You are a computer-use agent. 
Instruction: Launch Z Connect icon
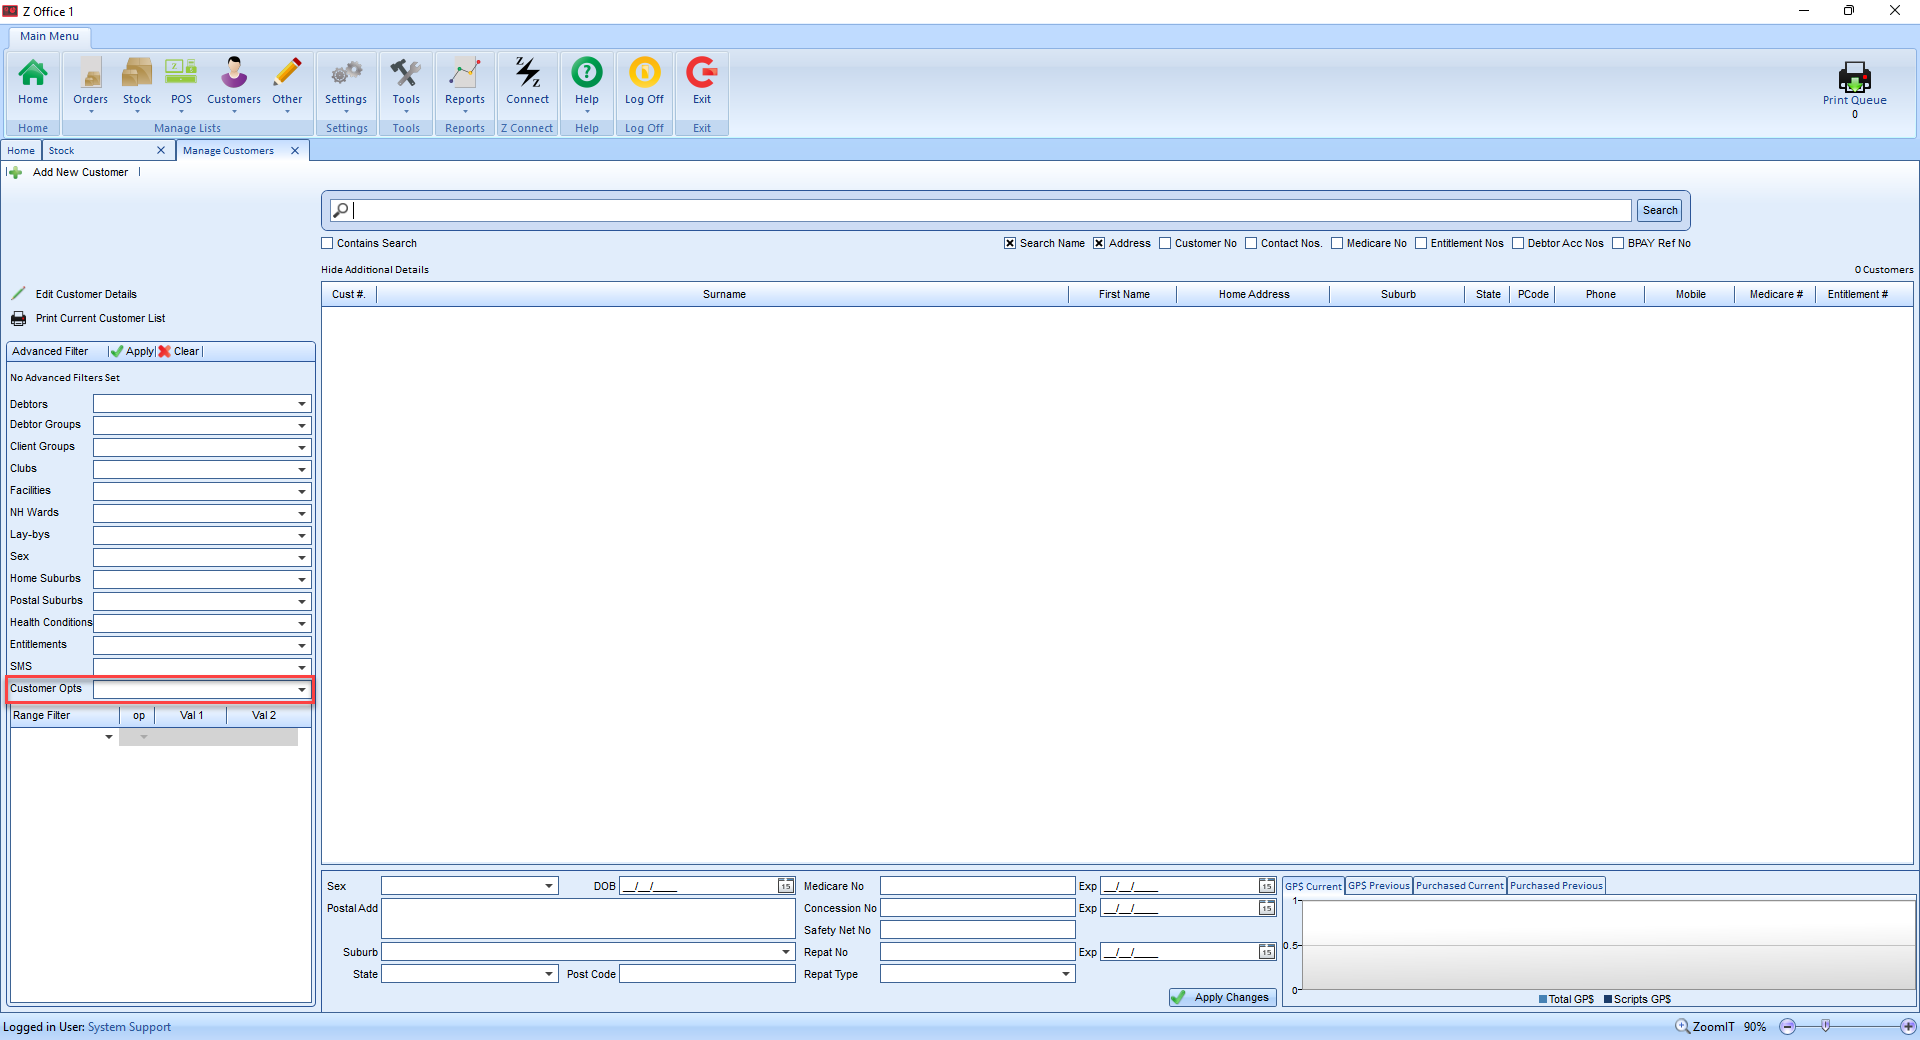pyautogui.click(x=528, y=74)
